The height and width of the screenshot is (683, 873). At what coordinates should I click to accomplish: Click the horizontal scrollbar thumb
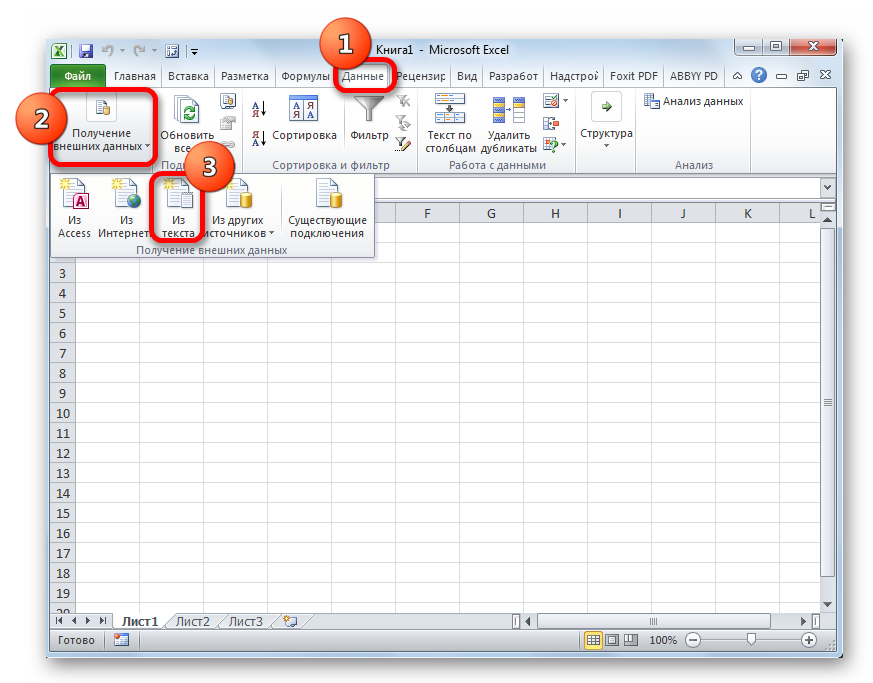click(654, 621)
